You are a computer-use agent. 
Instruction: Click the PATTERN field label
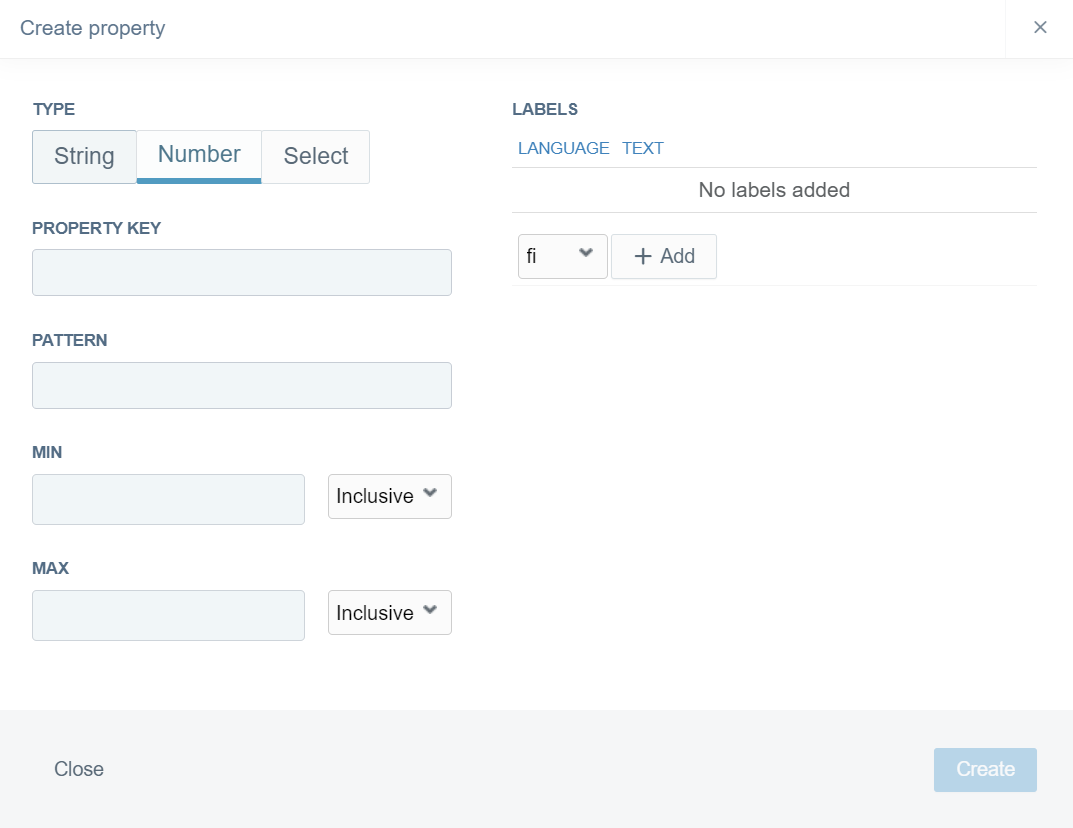click(70, 341)
